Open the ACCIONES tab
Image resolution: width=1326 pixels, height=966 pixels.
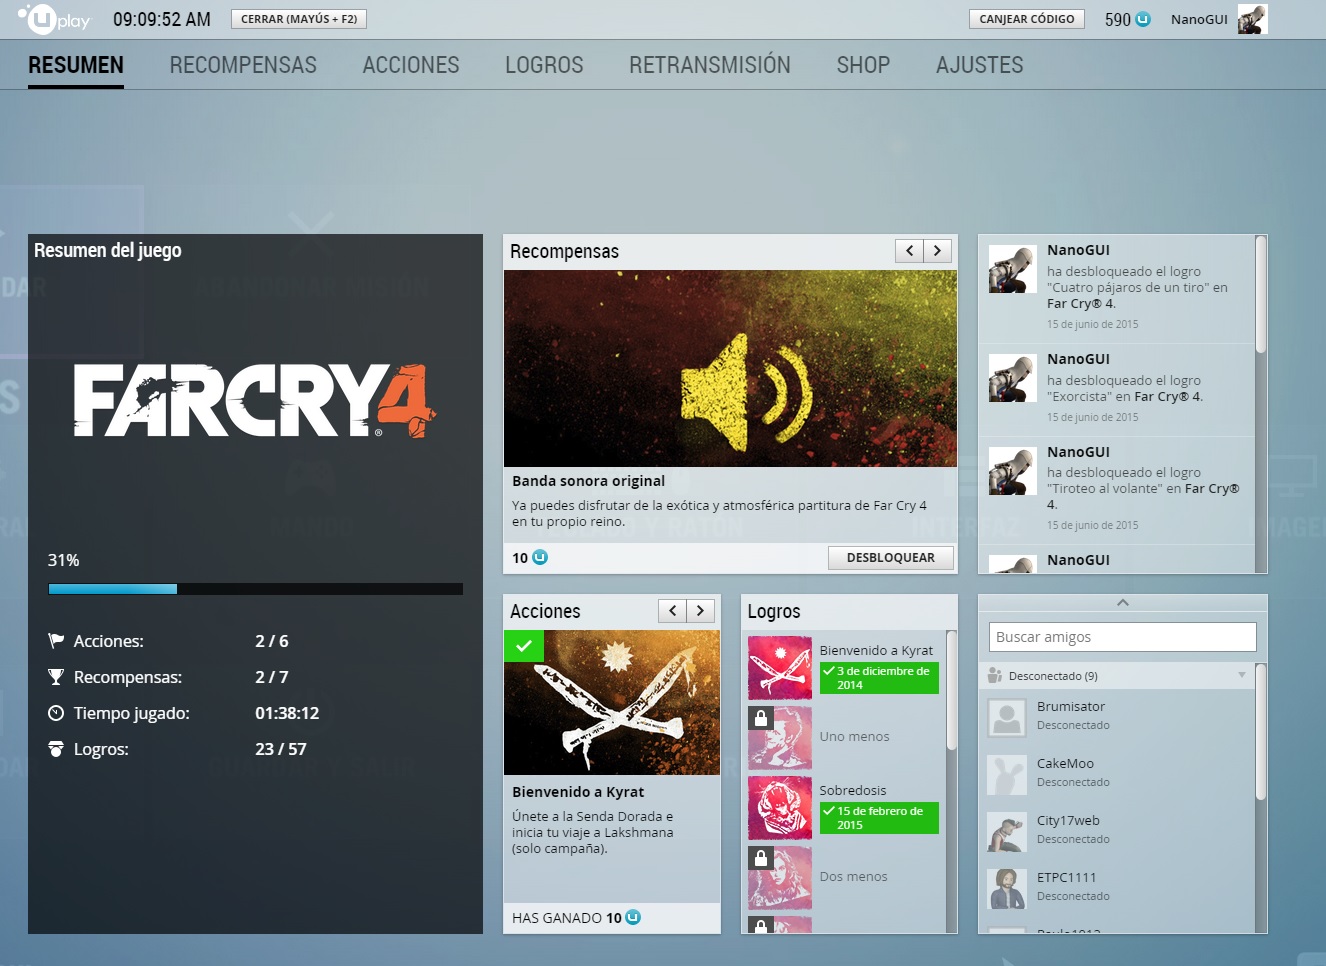411,65
